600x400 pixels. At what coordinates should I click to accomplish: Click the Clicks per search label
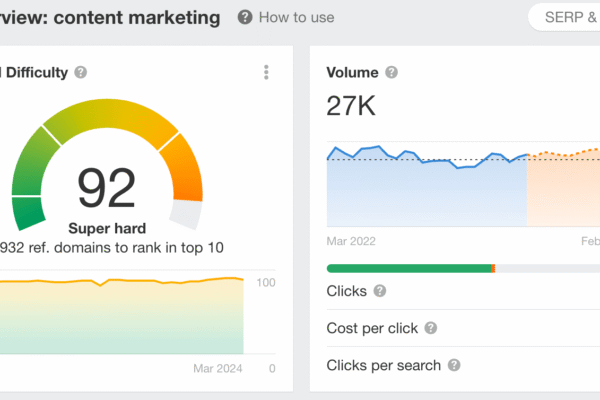pos(384,365)
